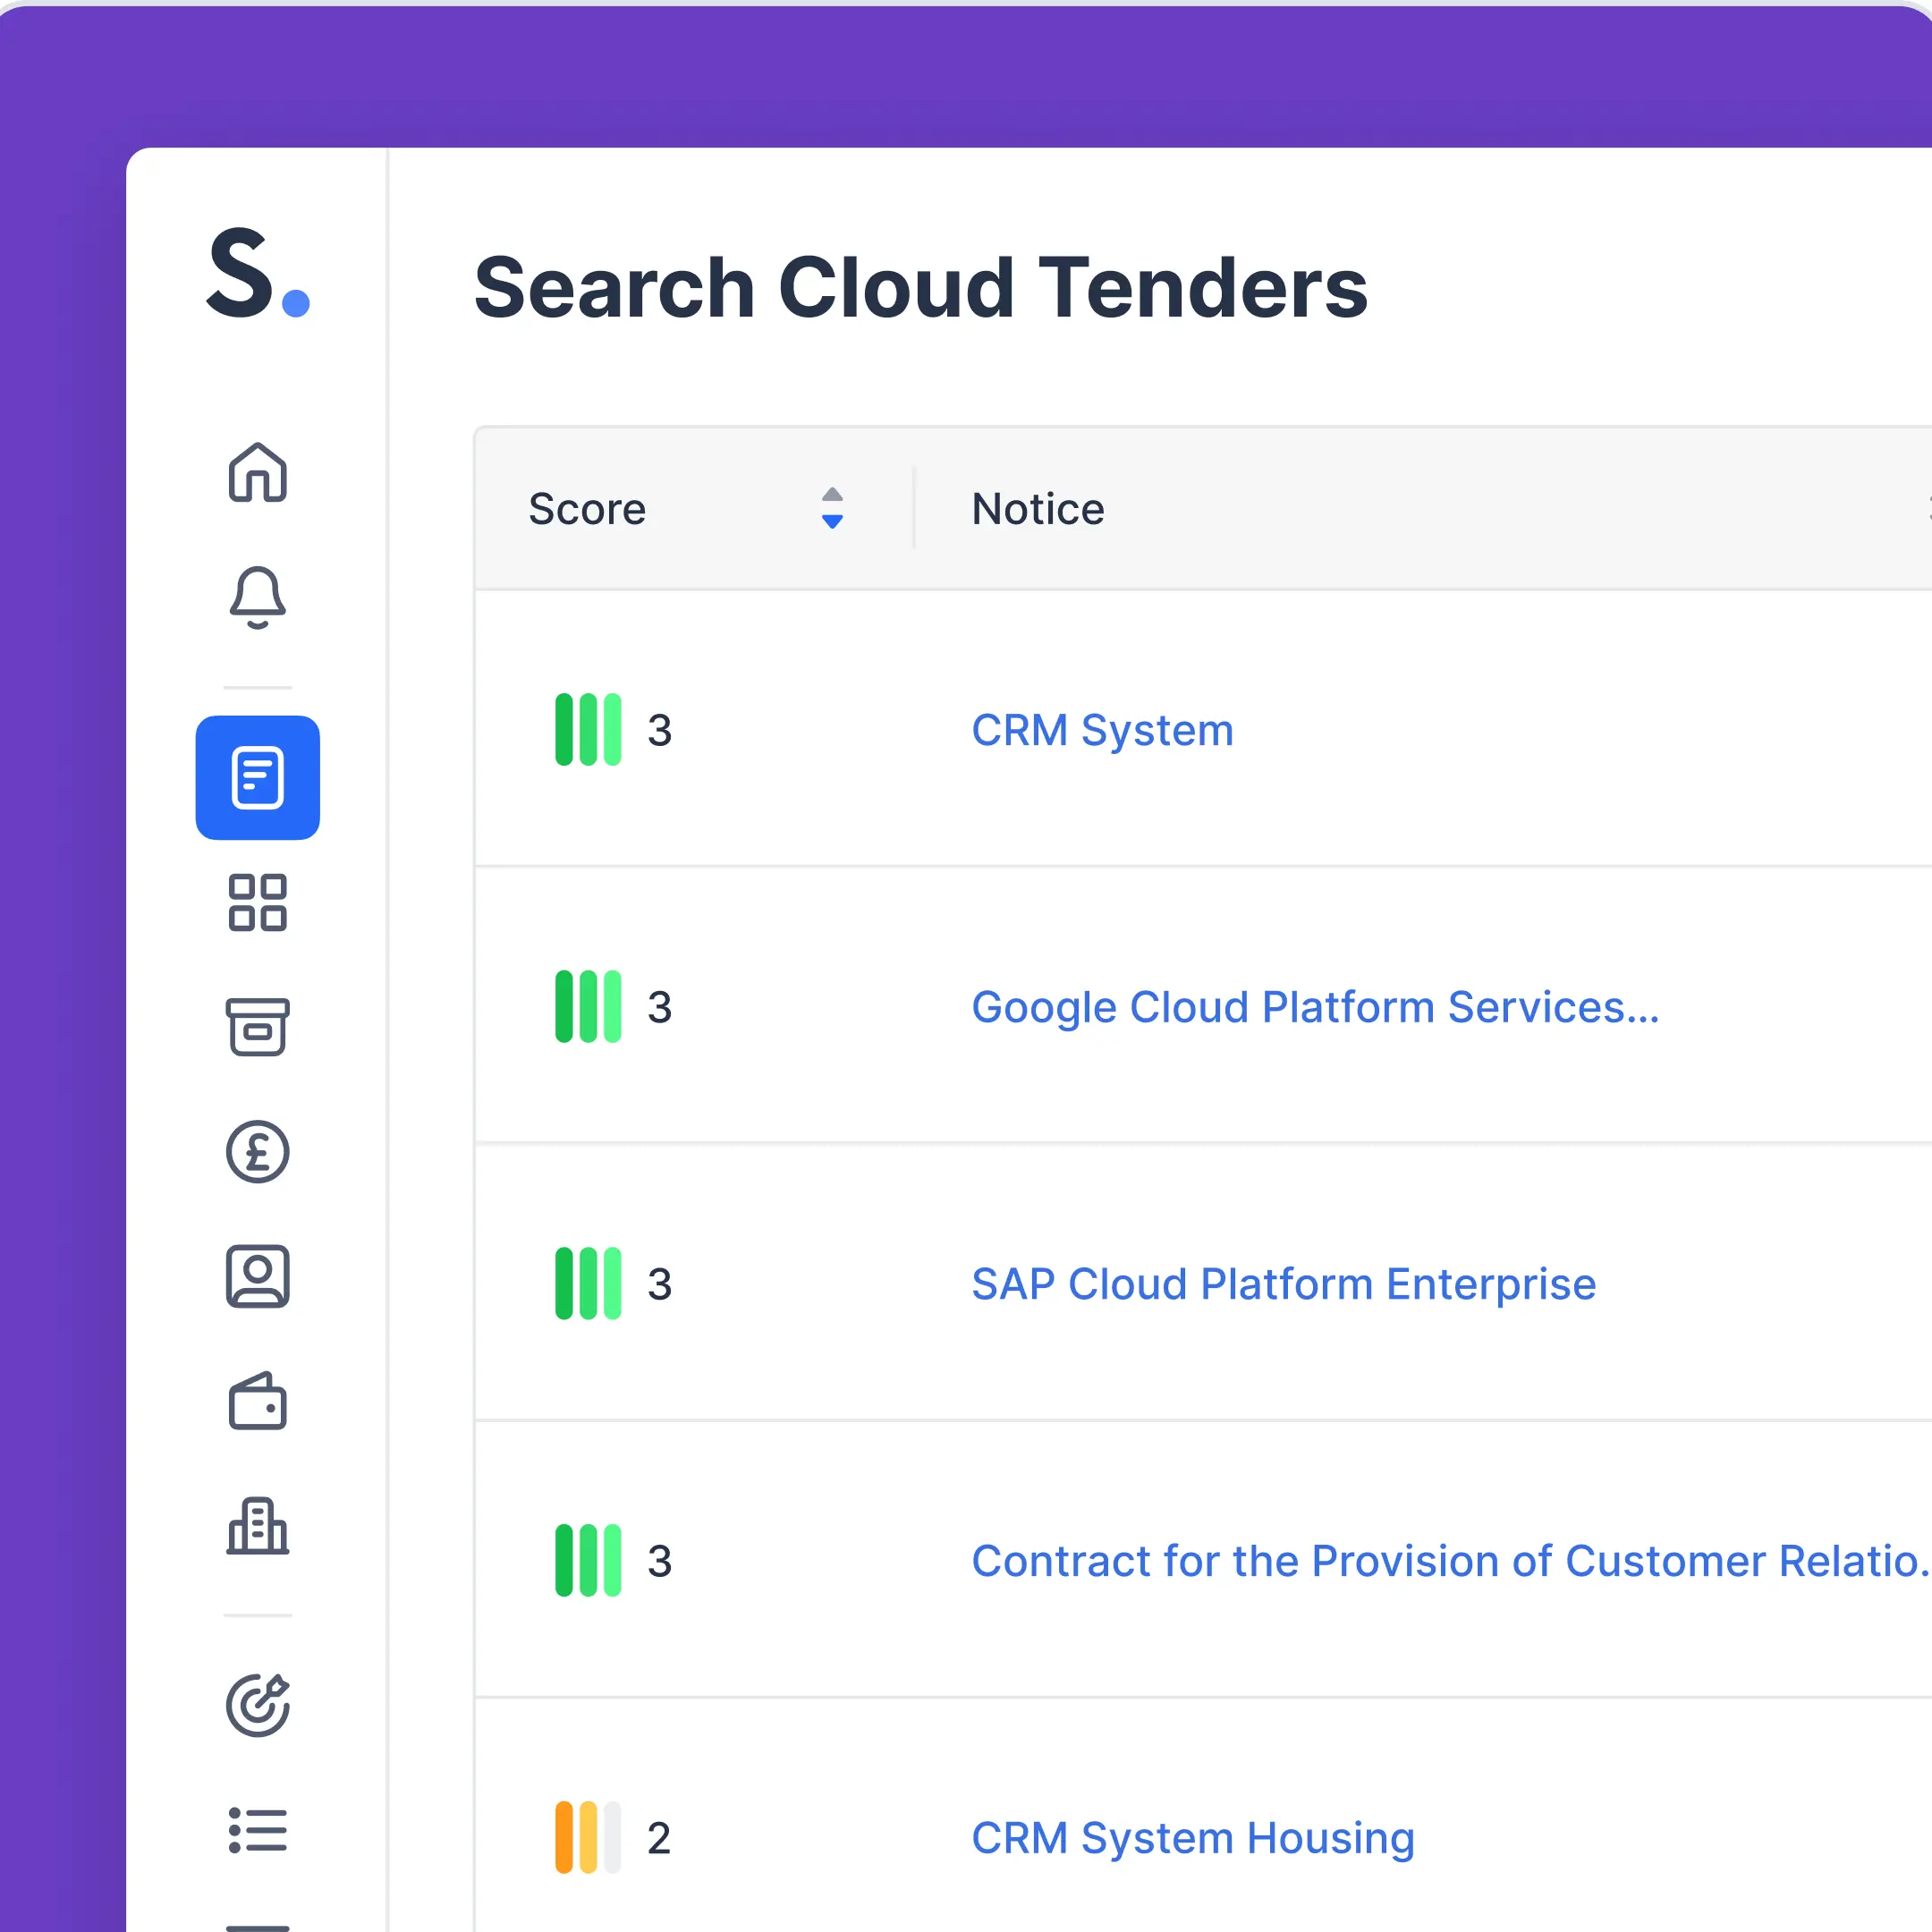Screen dimensions: 1932x1932
Task: Click the Score column header
Action: click(x=587, y=509)
